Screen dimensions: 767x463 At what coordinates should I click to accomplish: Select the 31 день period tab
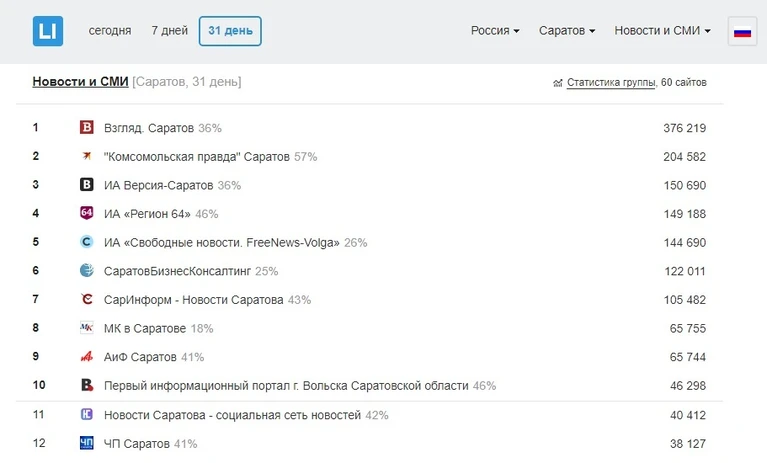pyautogui.click(x=230, y=31)
